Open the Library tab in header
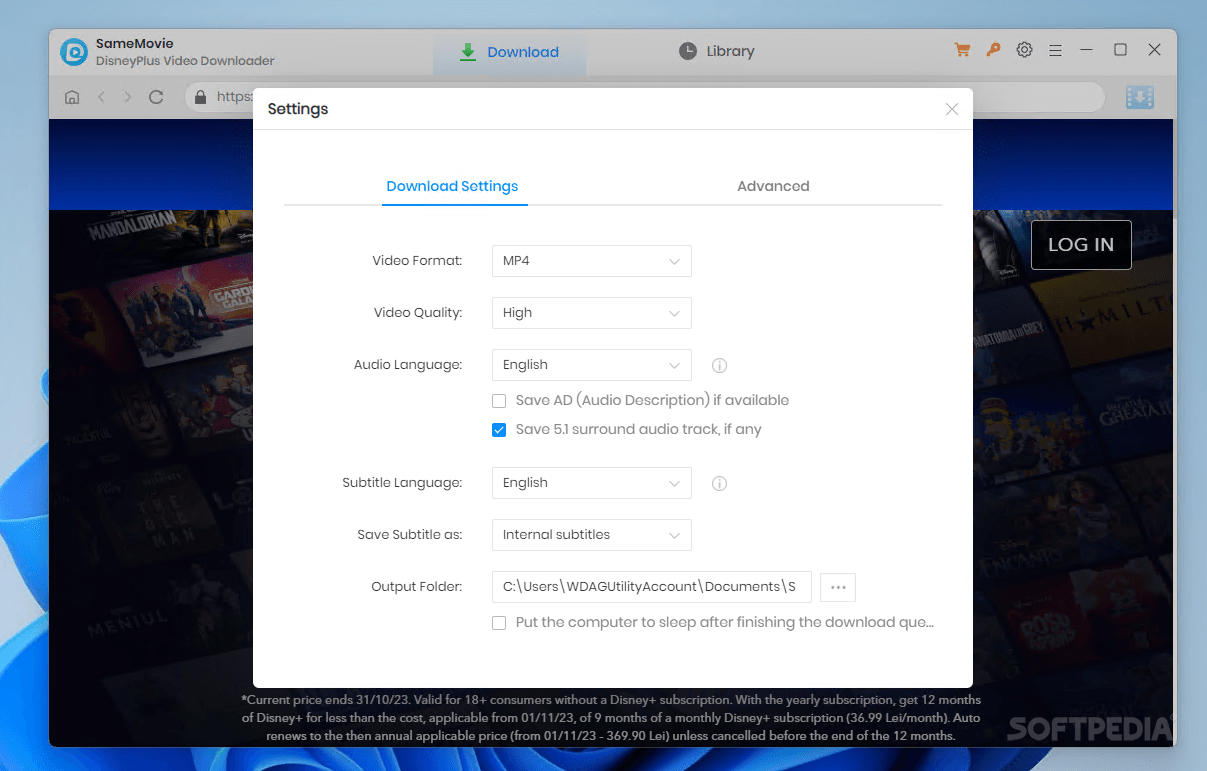 click(717, 51)
